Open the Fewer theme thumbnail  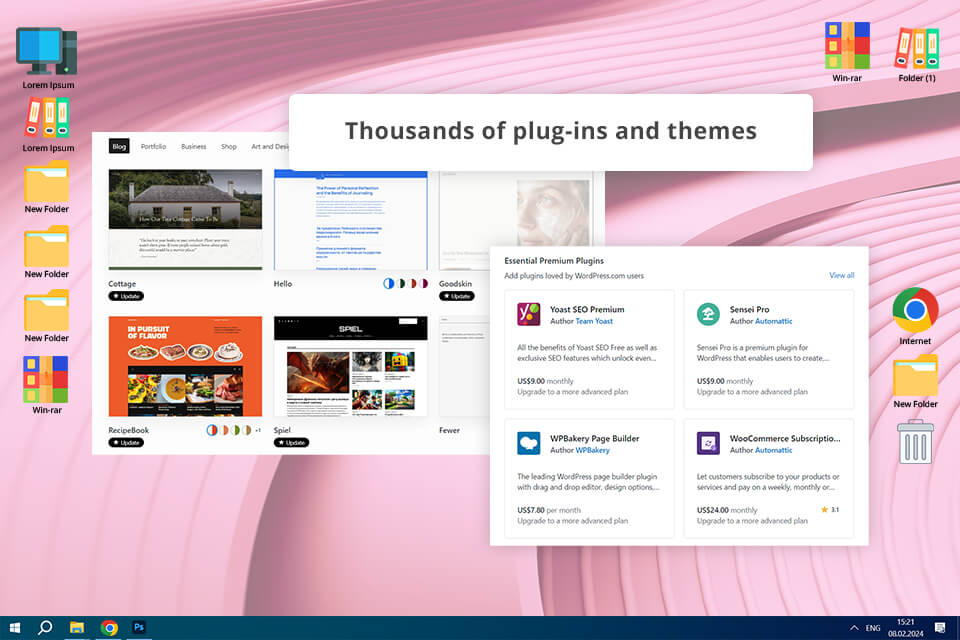(464, 366)
